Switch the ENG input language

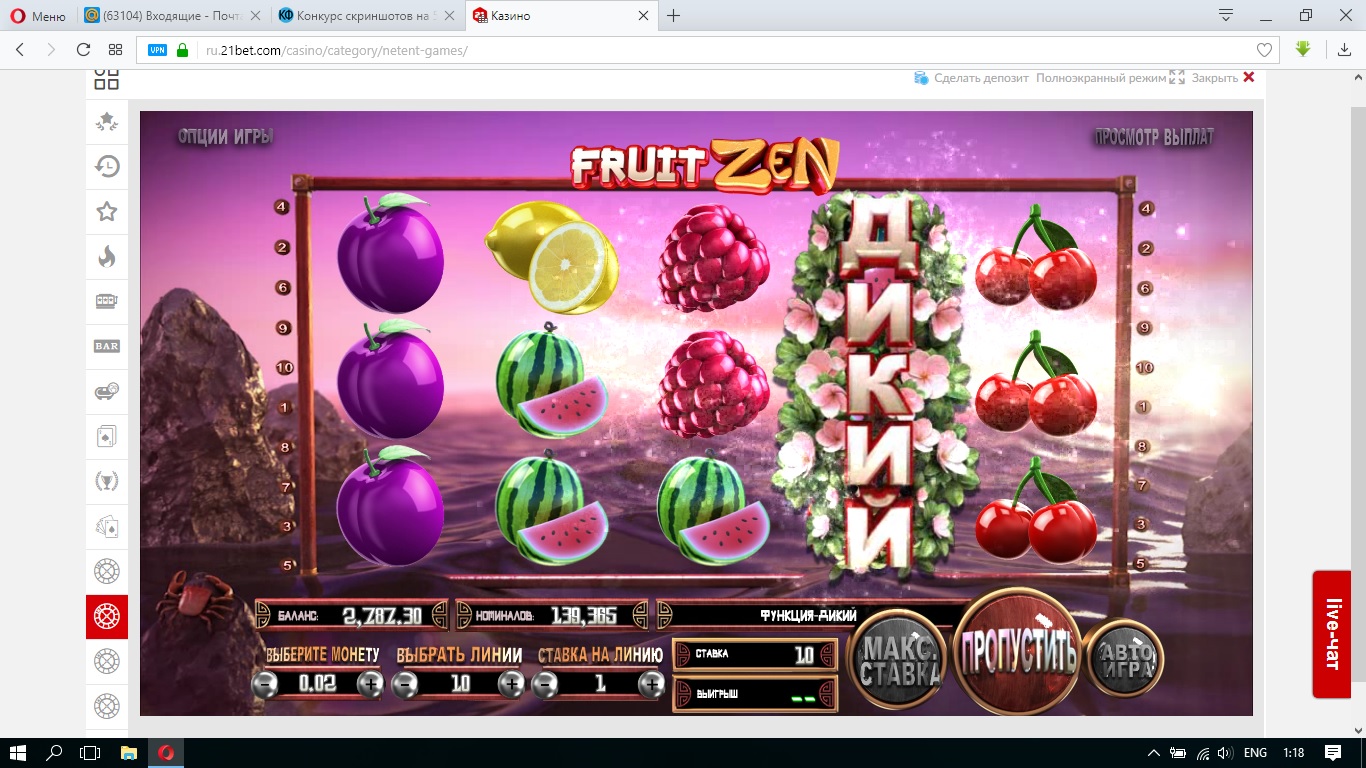(1256, 753)
